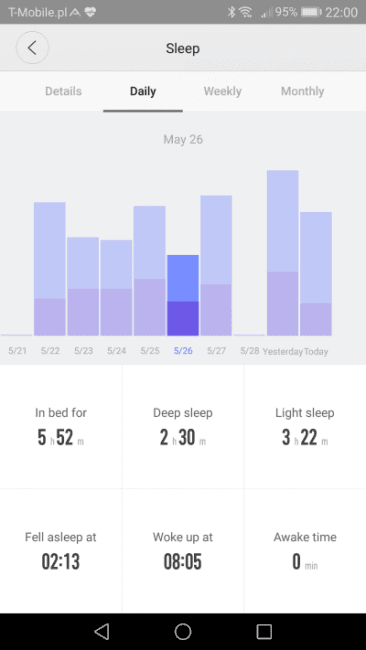Select the highlighted 5/26 sleep bar

tap(183, 295)
